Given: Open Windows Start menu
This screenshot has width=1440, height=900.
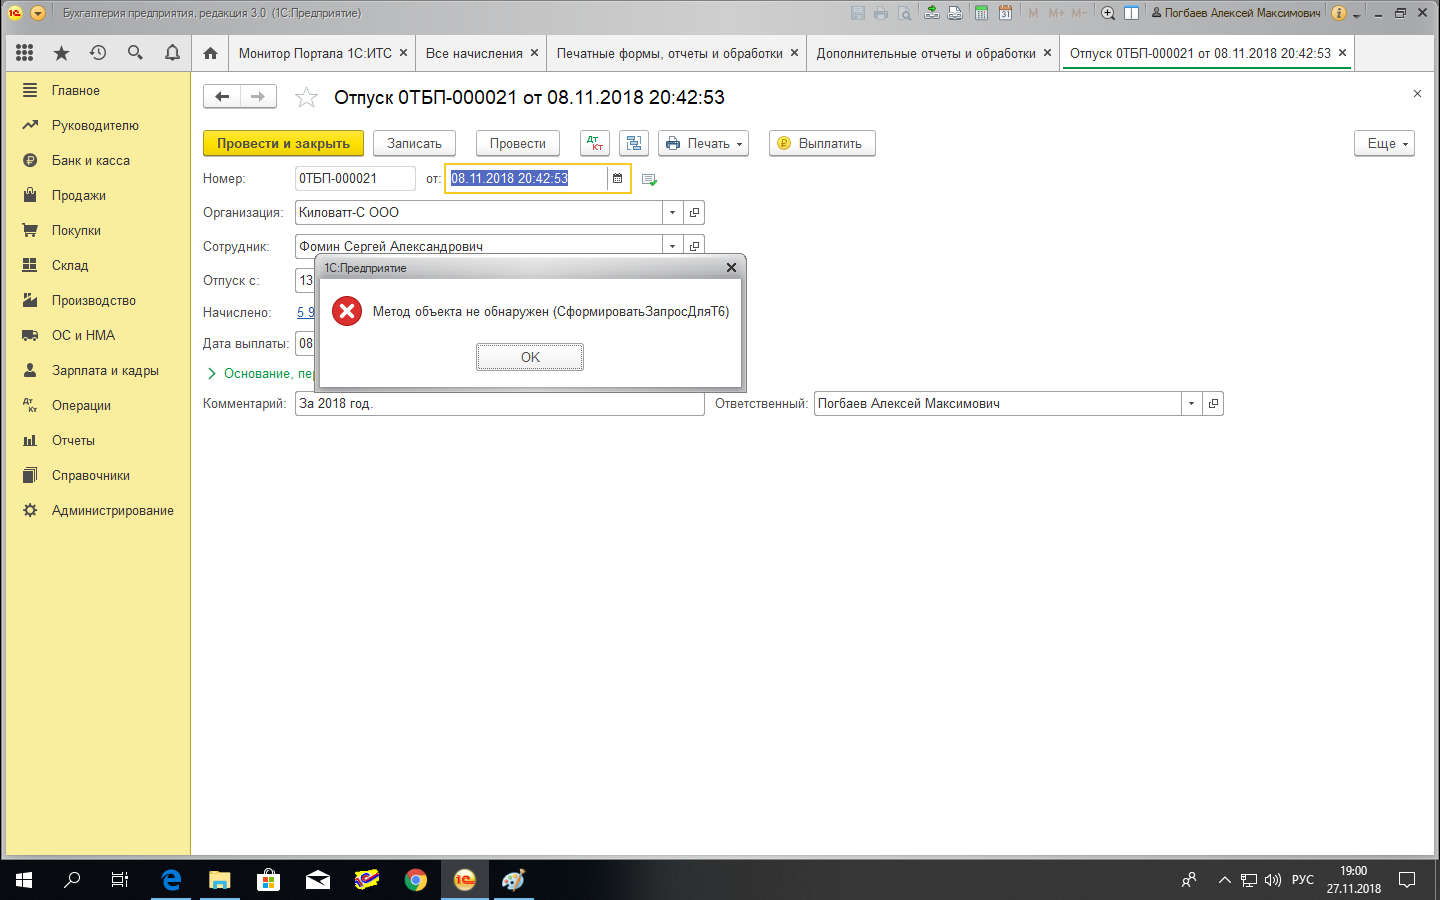Looking at the screenshot, I should click(x=24, y=880).
